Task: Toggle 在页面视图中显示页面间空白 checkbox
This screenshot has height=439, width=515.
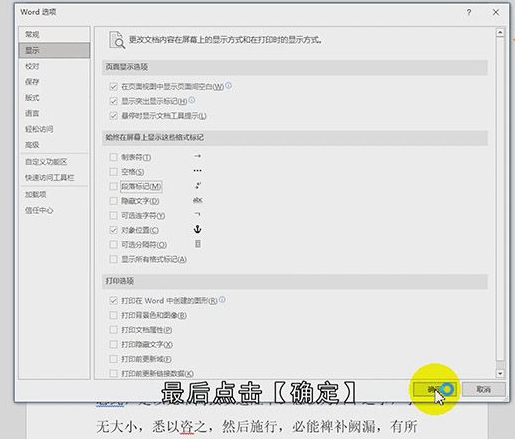Action: click(114, 87)
